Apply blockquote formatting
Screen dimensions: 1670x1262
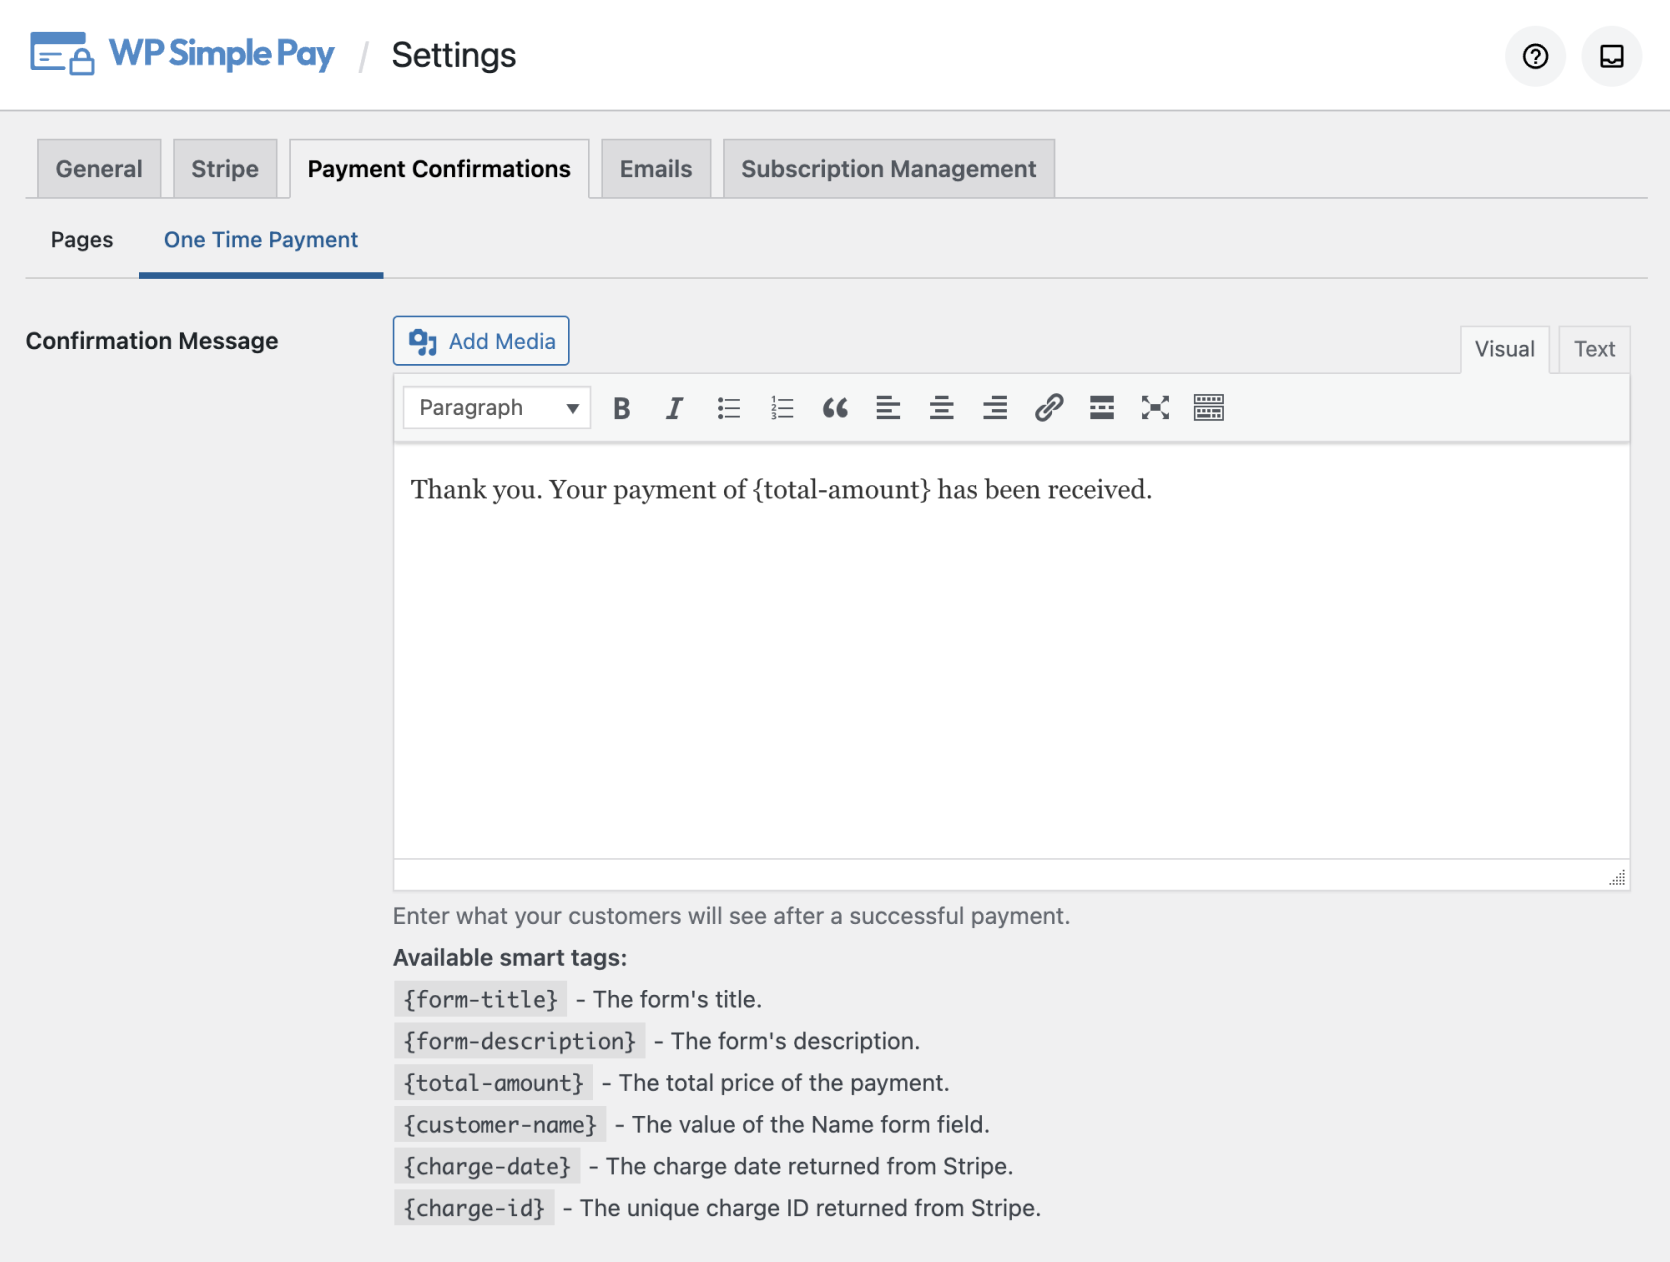835,408
